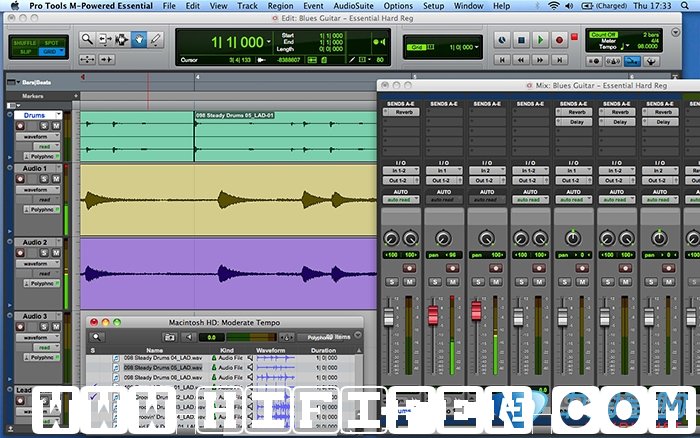
Task: Click the speaker preview icon in browser
Action: pyautogui.click(x=189, y=337)
